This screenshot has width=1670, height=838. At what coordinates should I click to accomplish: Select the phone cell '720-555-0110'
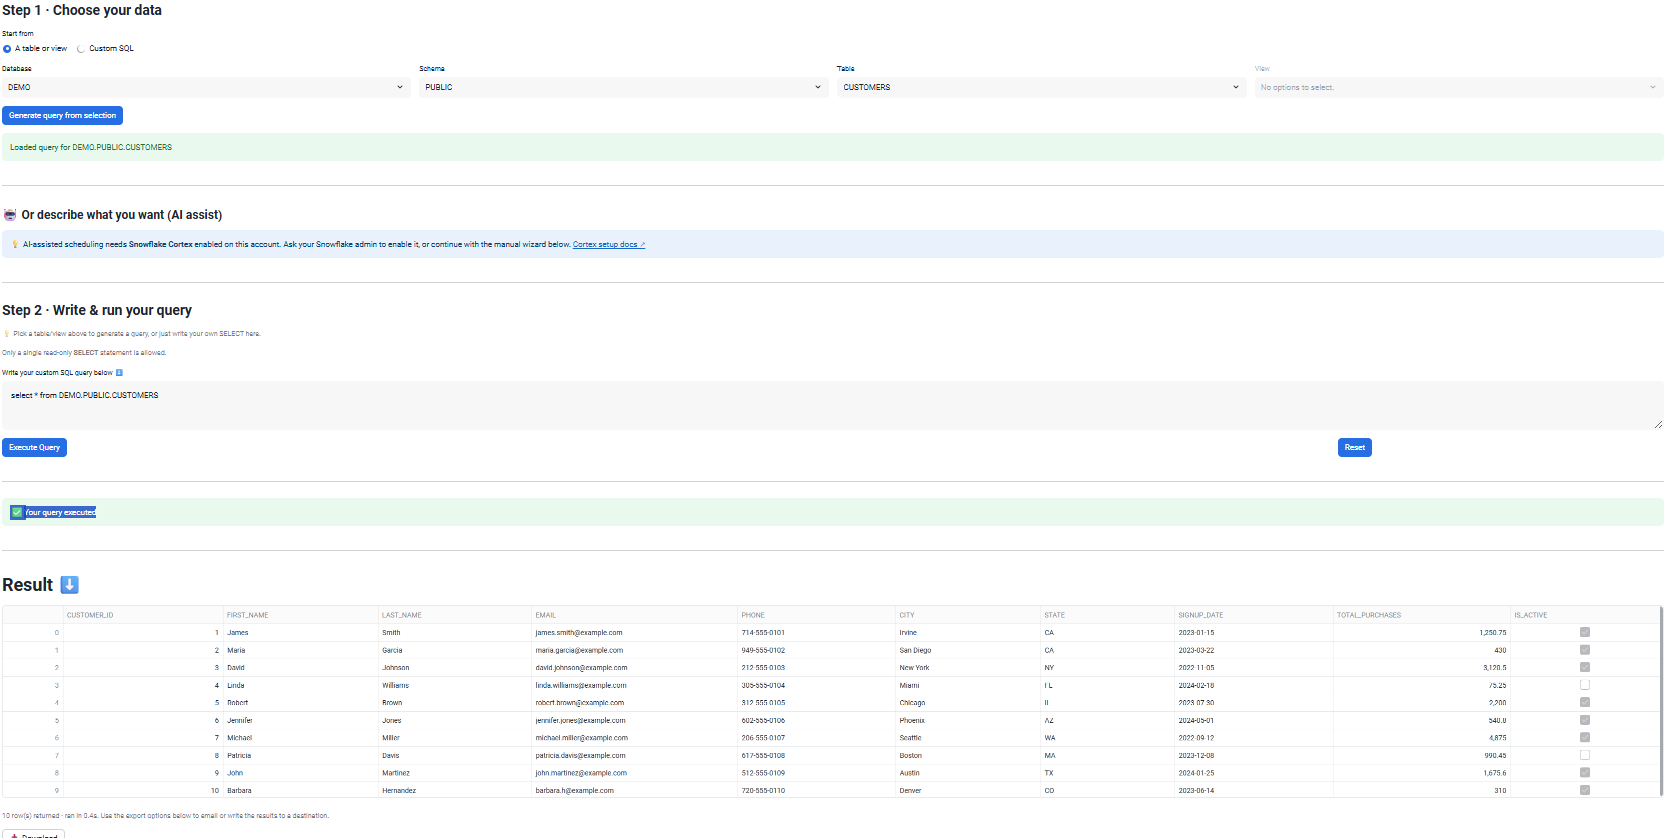click(817, 790)
